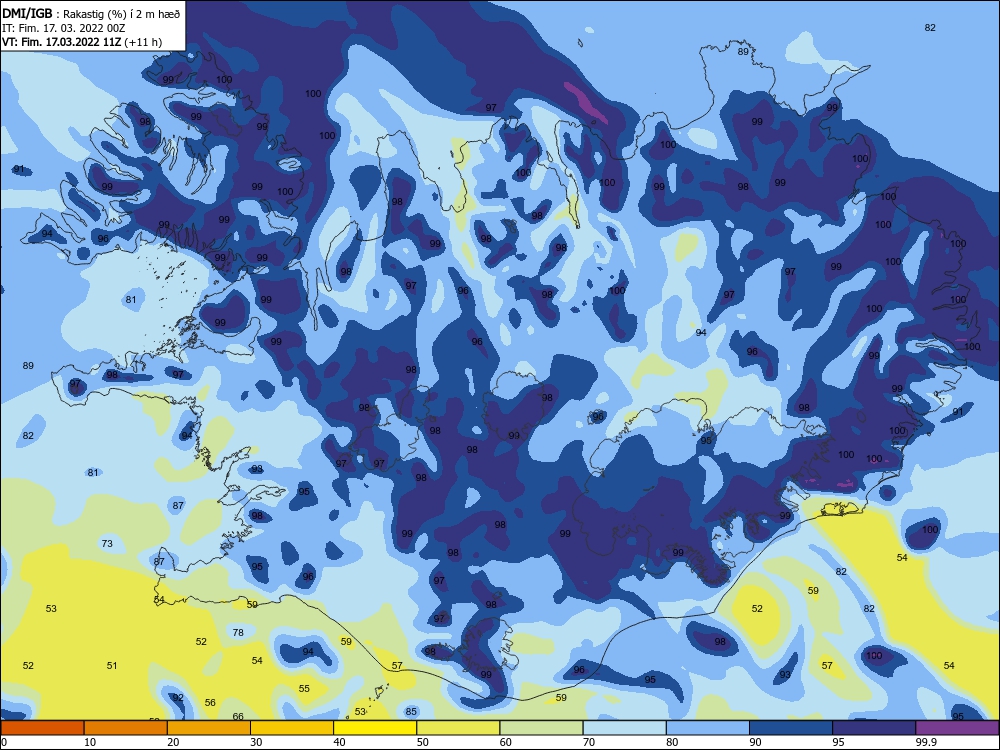This screenshot has width=1000, height=750.
Task: Click the '80' legend scale label
Action: [672, 742]
